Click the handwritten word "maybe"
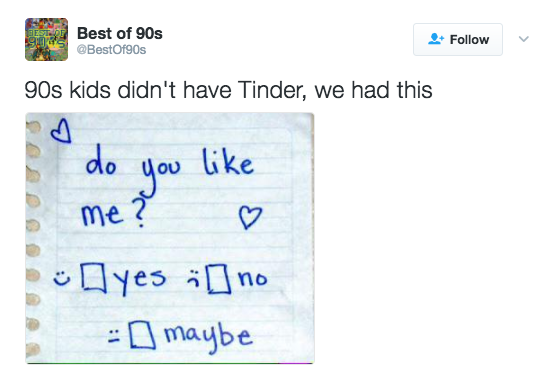This screenshot has height=374, width=554. (208, 337)
